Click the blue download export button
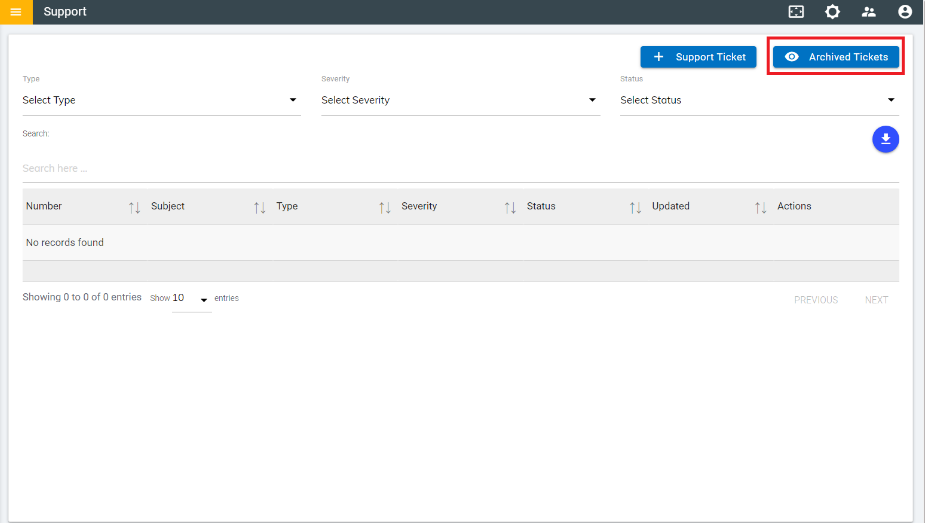This screenshot has width=925, height=523. point(885,139)
